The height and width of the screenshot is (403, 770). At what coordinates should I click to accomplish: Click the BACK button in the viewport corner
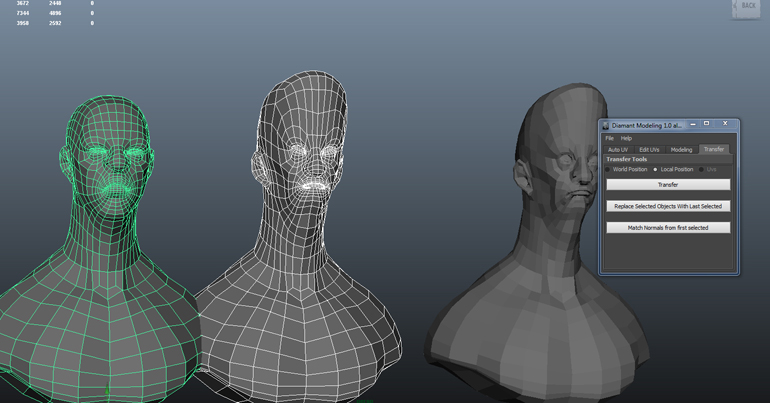click(746, 8)
